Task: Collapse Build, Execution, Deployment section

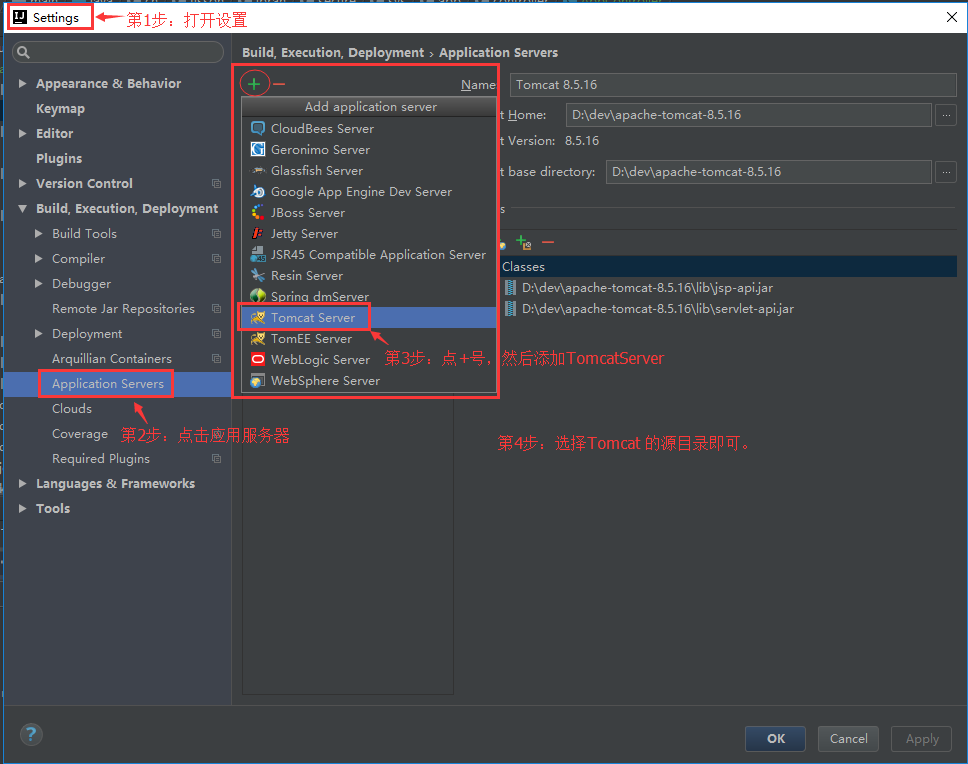Action: [23, 209]
